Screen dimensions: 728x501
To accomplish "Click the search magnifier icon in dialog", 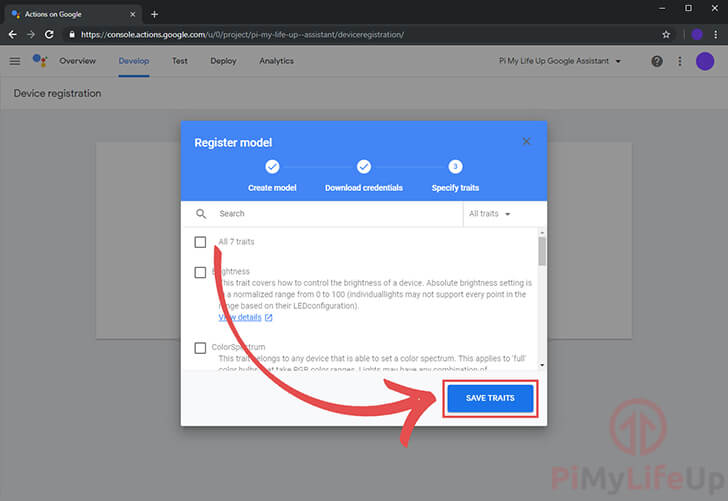I will click(x=201, y=214).
